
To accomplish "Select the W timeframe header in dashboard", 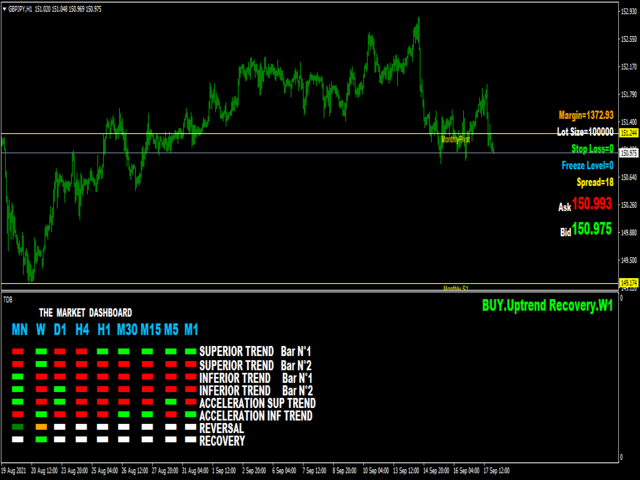I will tap(40, 329).
